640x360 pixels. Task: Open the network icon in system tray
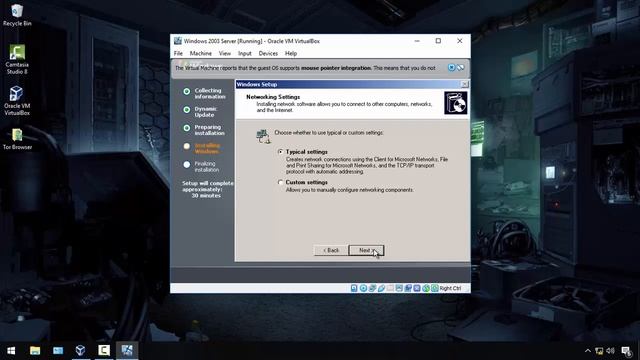click(x=599, y=351)
